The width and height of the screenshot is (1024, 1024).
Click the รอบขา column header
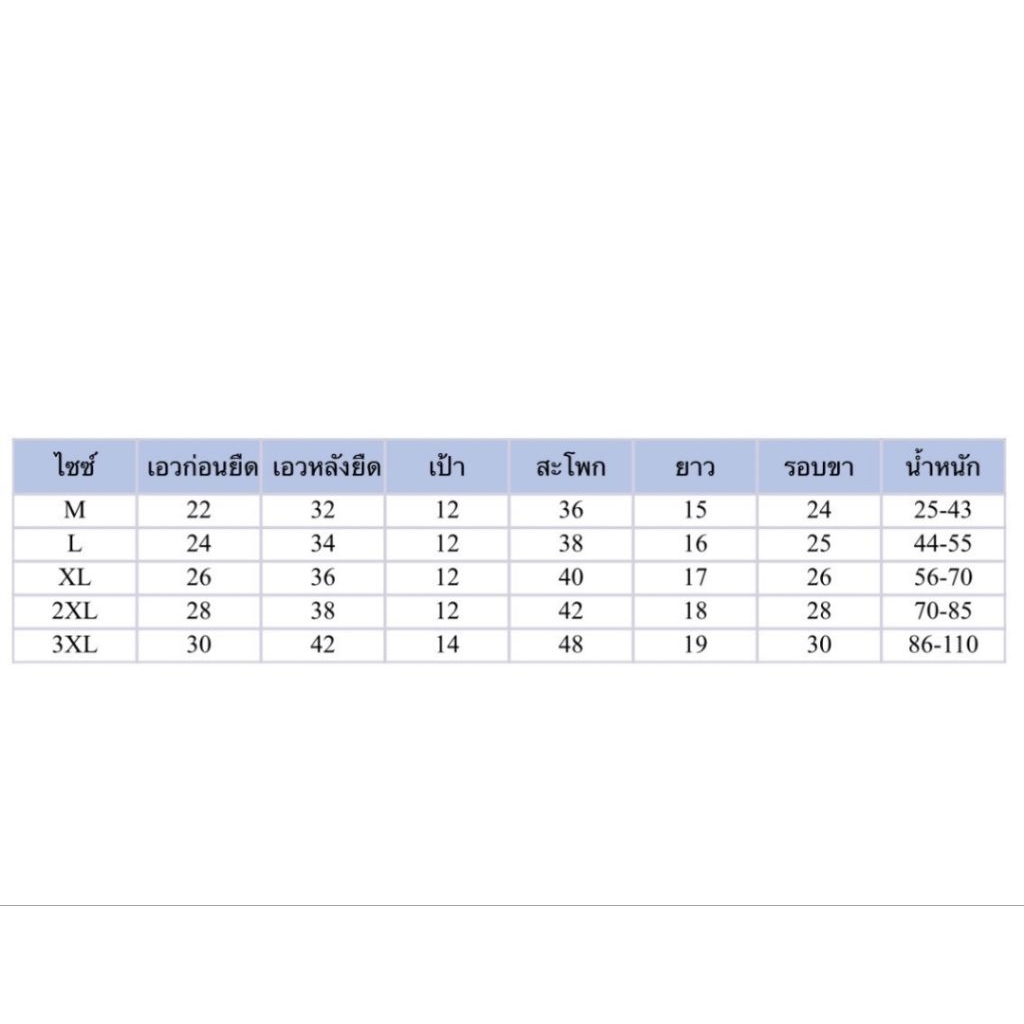point(819,467)
